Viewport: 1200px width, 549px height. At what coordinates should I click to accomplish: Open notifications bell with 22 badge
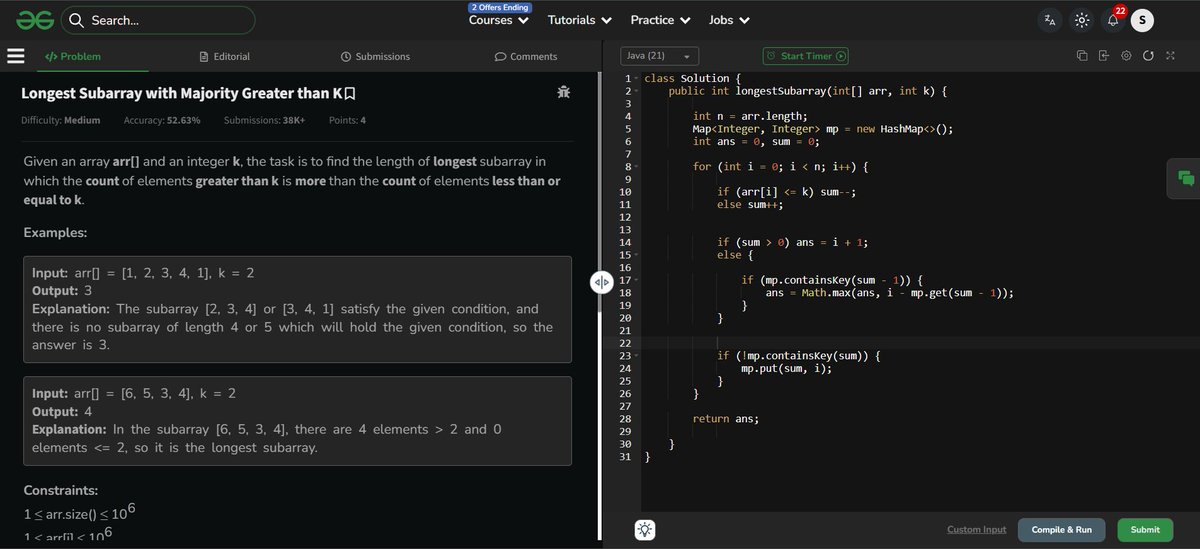(x=1114, y=18)
